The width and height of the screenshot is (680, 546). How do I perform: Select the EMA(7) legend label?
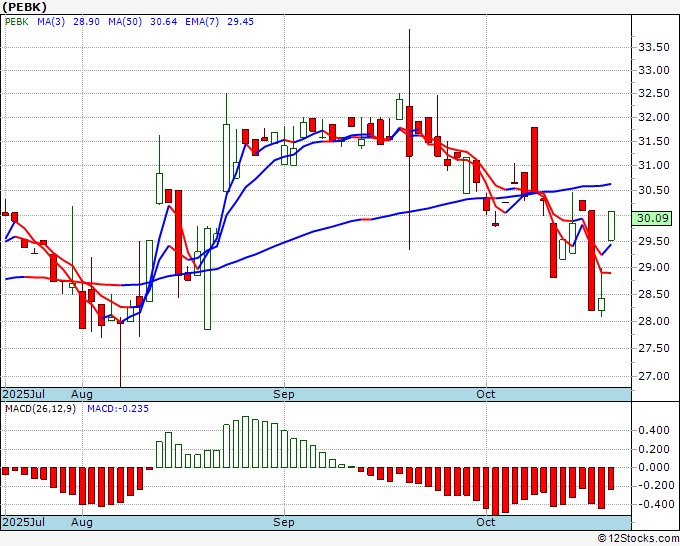(202, 22)
